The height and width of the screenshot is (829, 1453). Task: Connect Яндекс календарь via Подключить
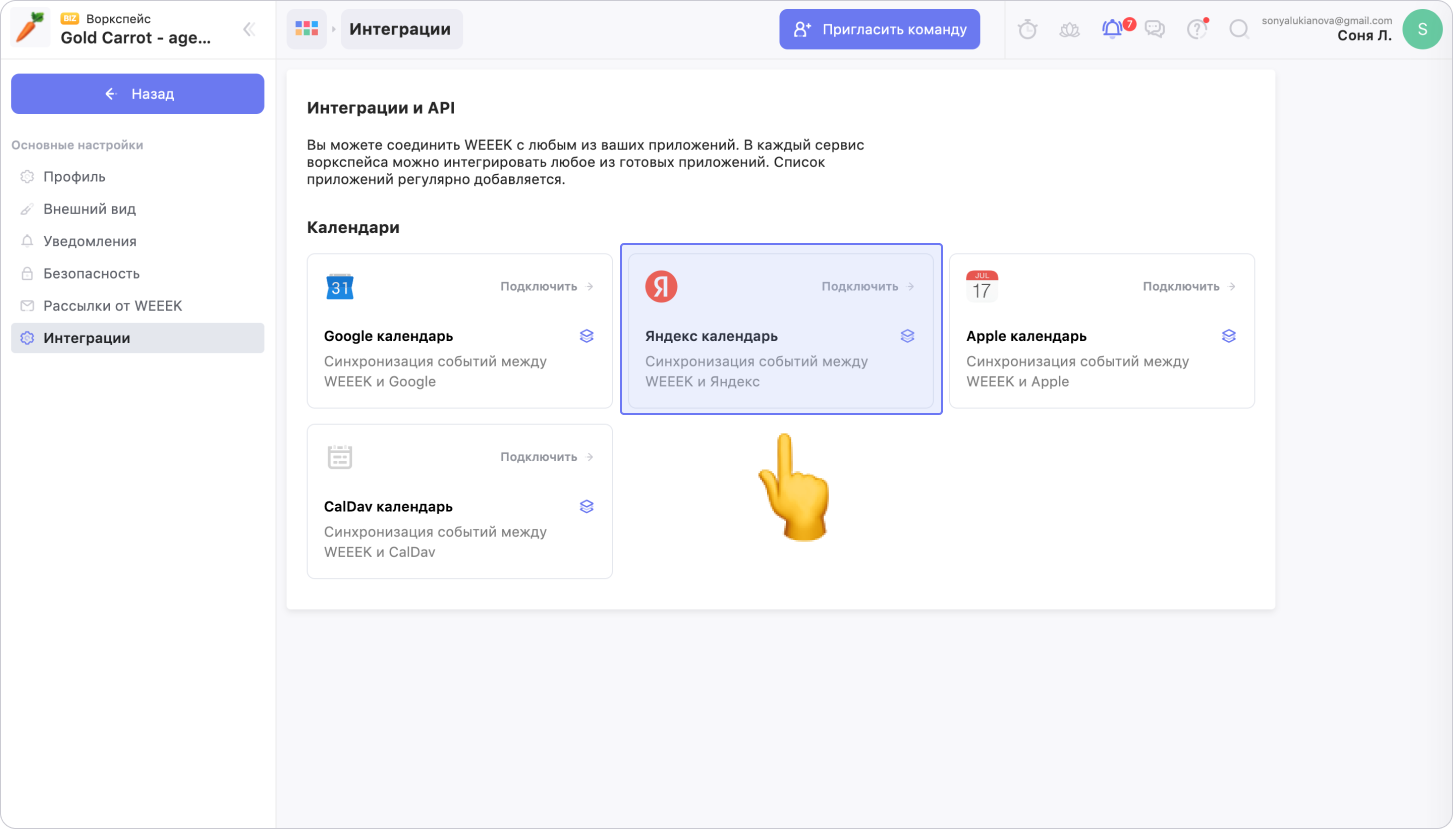(x=868, y=286)
